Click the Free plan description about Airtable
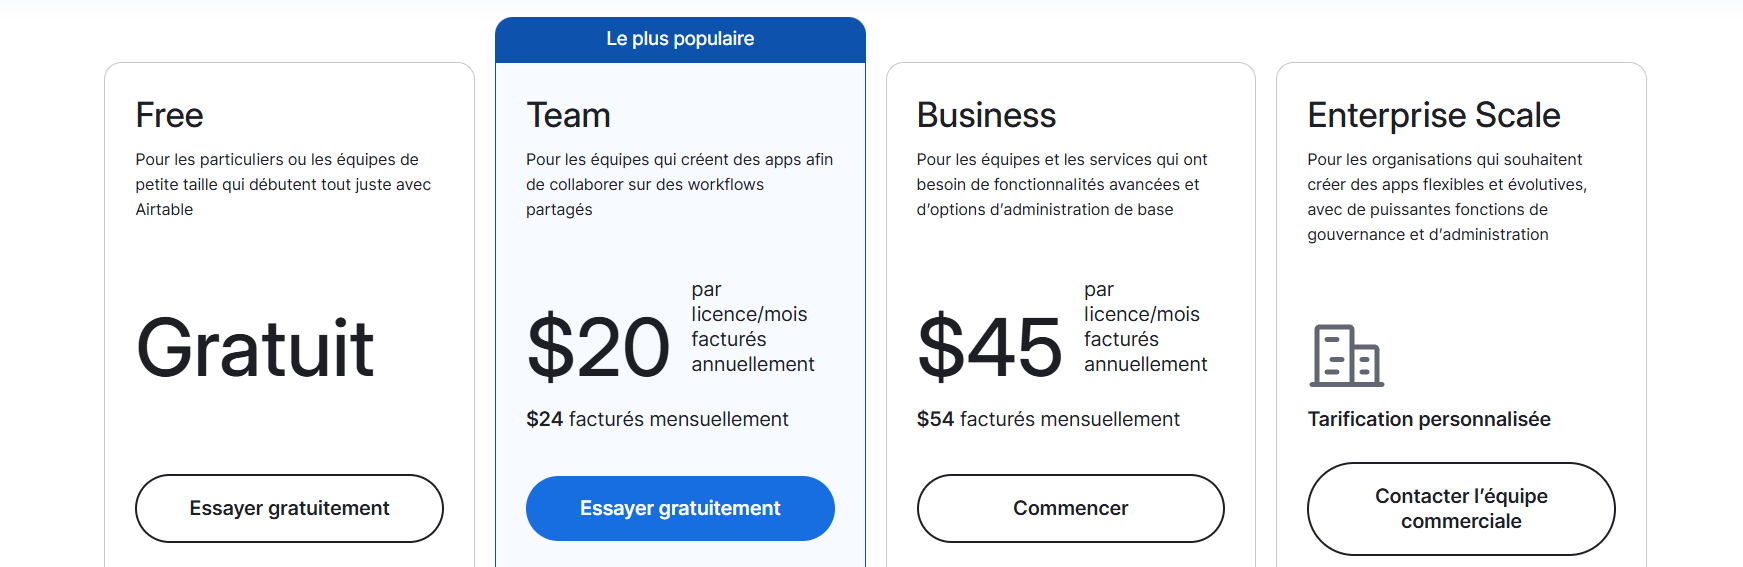 point(283,184)
